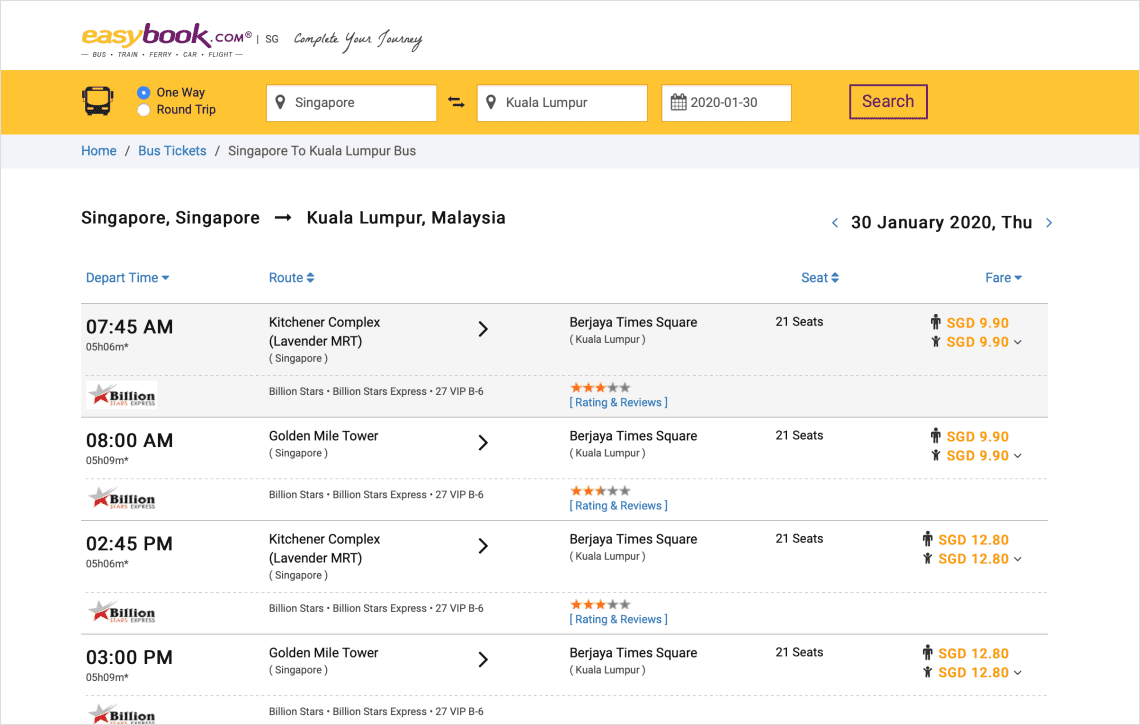Click child fare icon for 07:45 AM trip
The image size is (1140, 725).
[x=936, y=342]
